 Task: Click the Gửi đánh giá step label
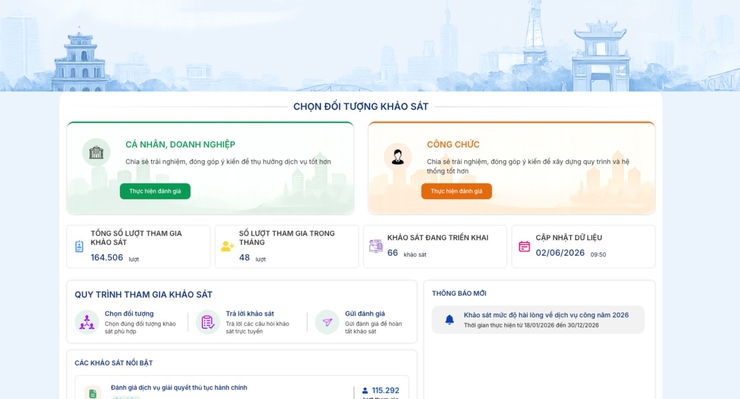(365, 314)
